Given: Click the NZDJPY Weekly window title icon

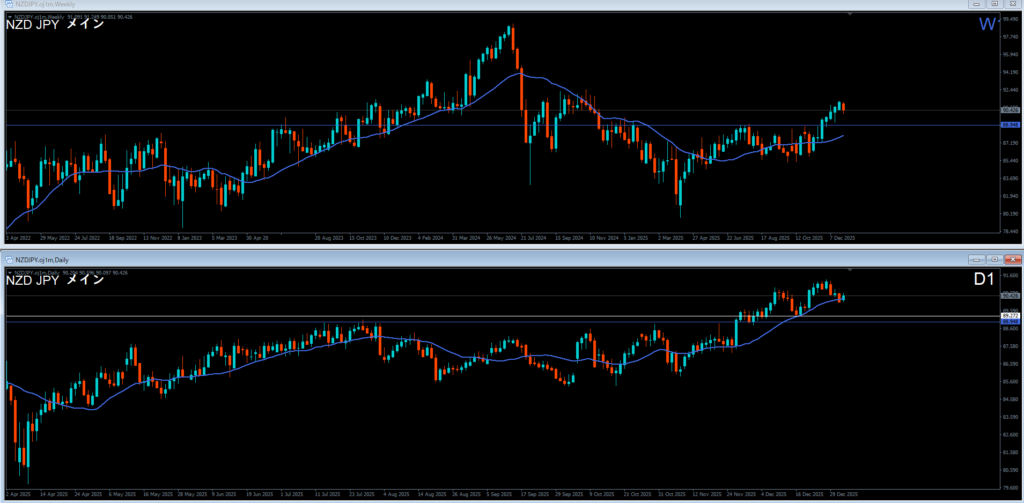Looking at the screenshot, I should tap(6, 5).
